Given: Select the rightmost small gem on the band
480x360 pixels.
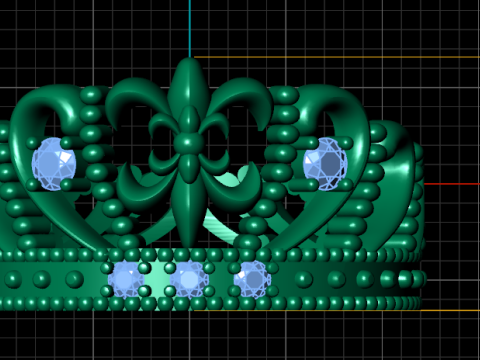Looking at the screenshot, I should click(252, 279).
